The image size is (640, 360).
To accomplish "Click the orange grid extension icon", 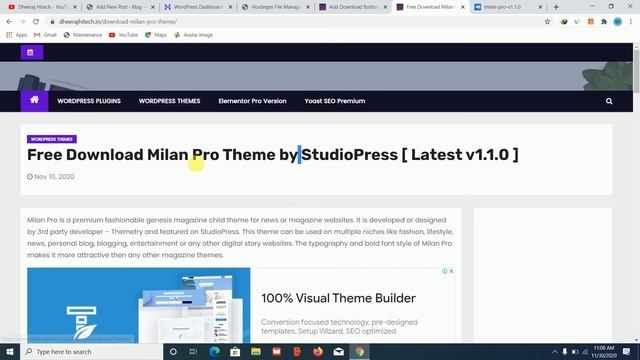I will pos(591,22).
